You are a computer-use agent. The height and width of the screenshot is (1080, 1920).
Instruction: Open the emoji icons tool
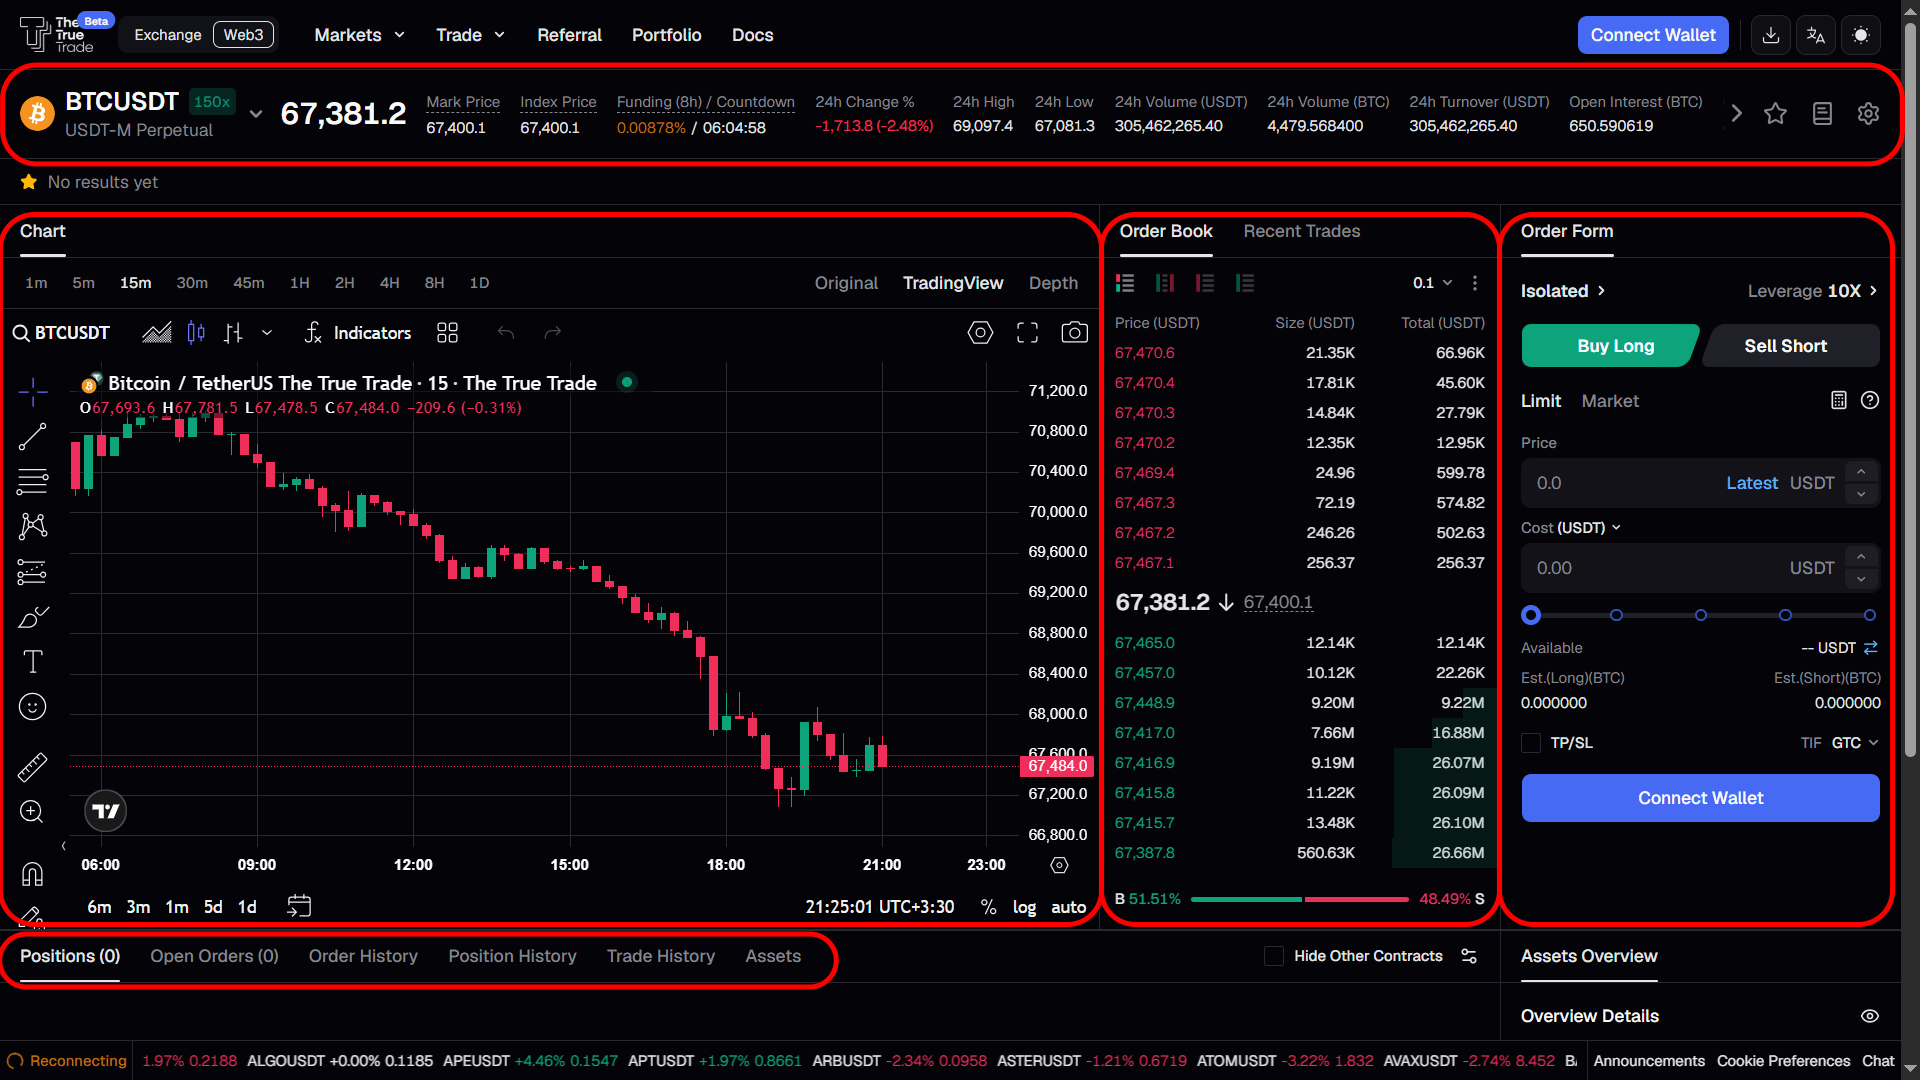(32, 707)
